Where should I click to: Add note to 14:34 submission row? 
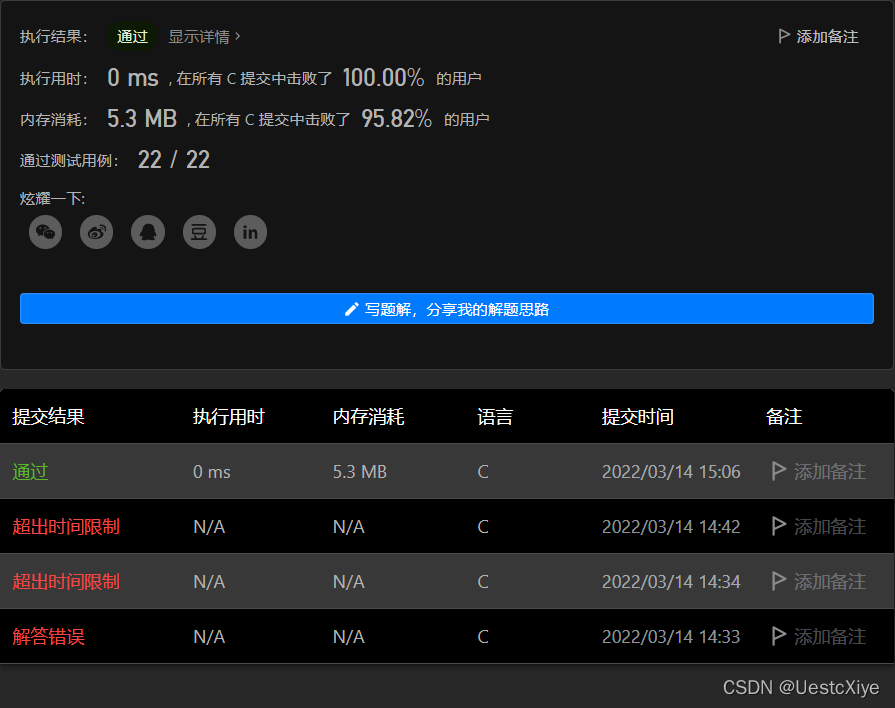point(819,582)
